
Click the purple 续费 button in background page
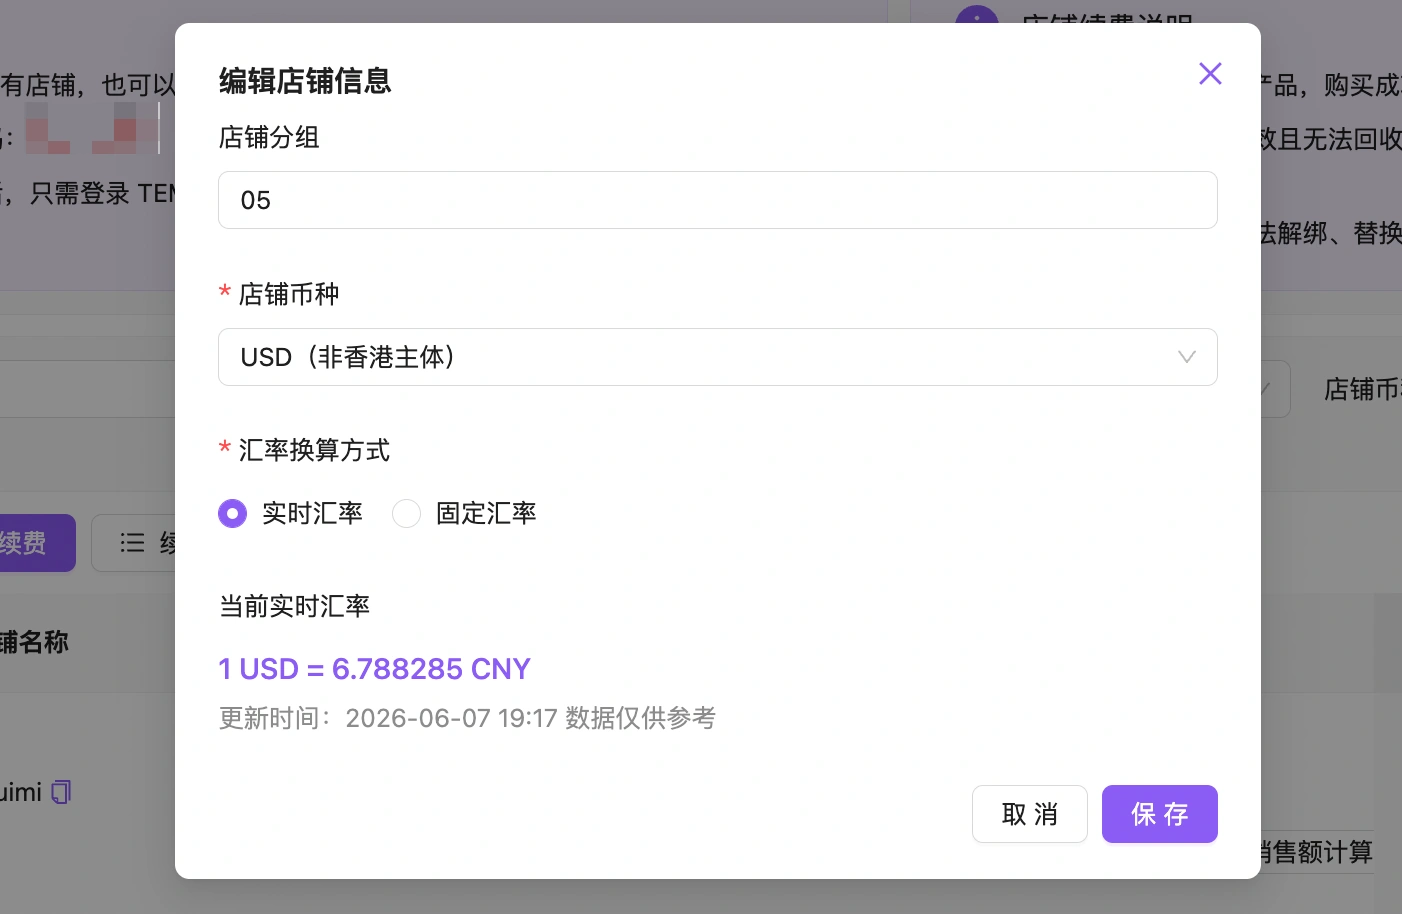[36, 543]
